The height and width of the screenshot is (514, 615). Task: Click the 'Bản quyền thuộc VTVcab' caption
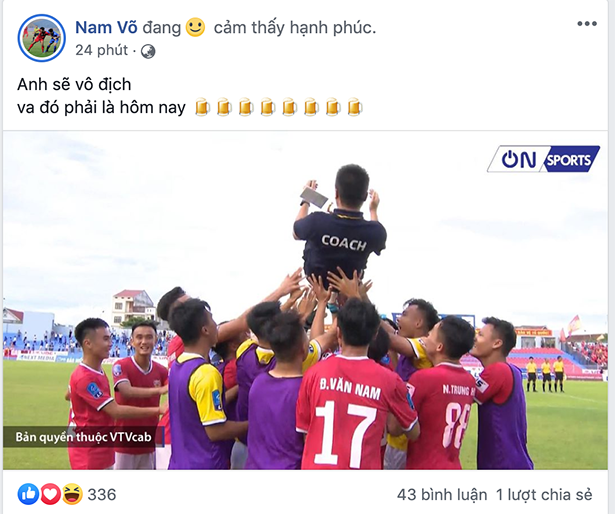(x=84, y=437)
